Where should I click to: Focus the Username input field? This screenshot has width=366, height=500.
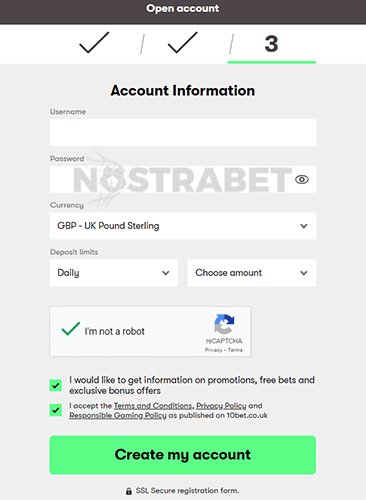point(183,132)
